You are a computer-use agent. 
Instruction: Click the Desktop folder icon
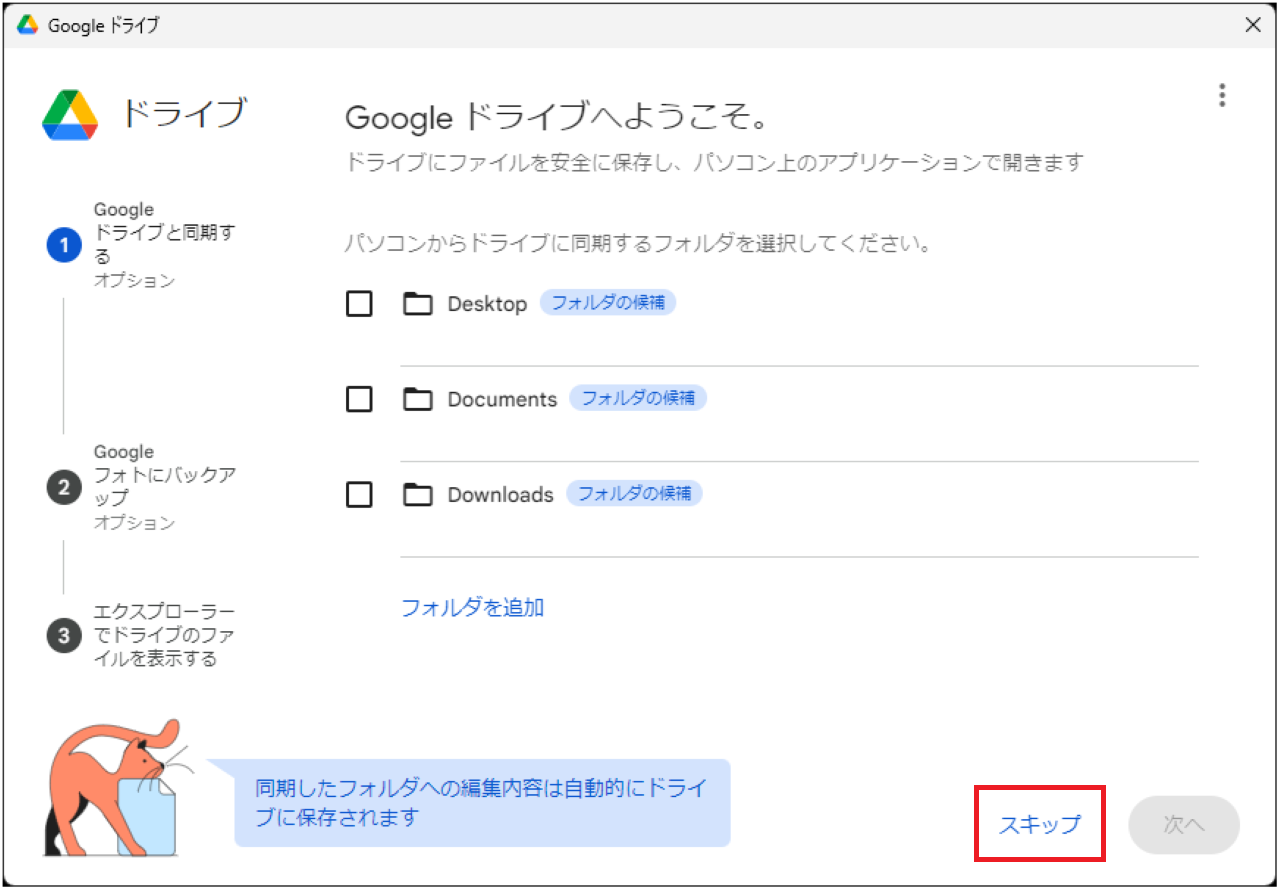point(417,304)
